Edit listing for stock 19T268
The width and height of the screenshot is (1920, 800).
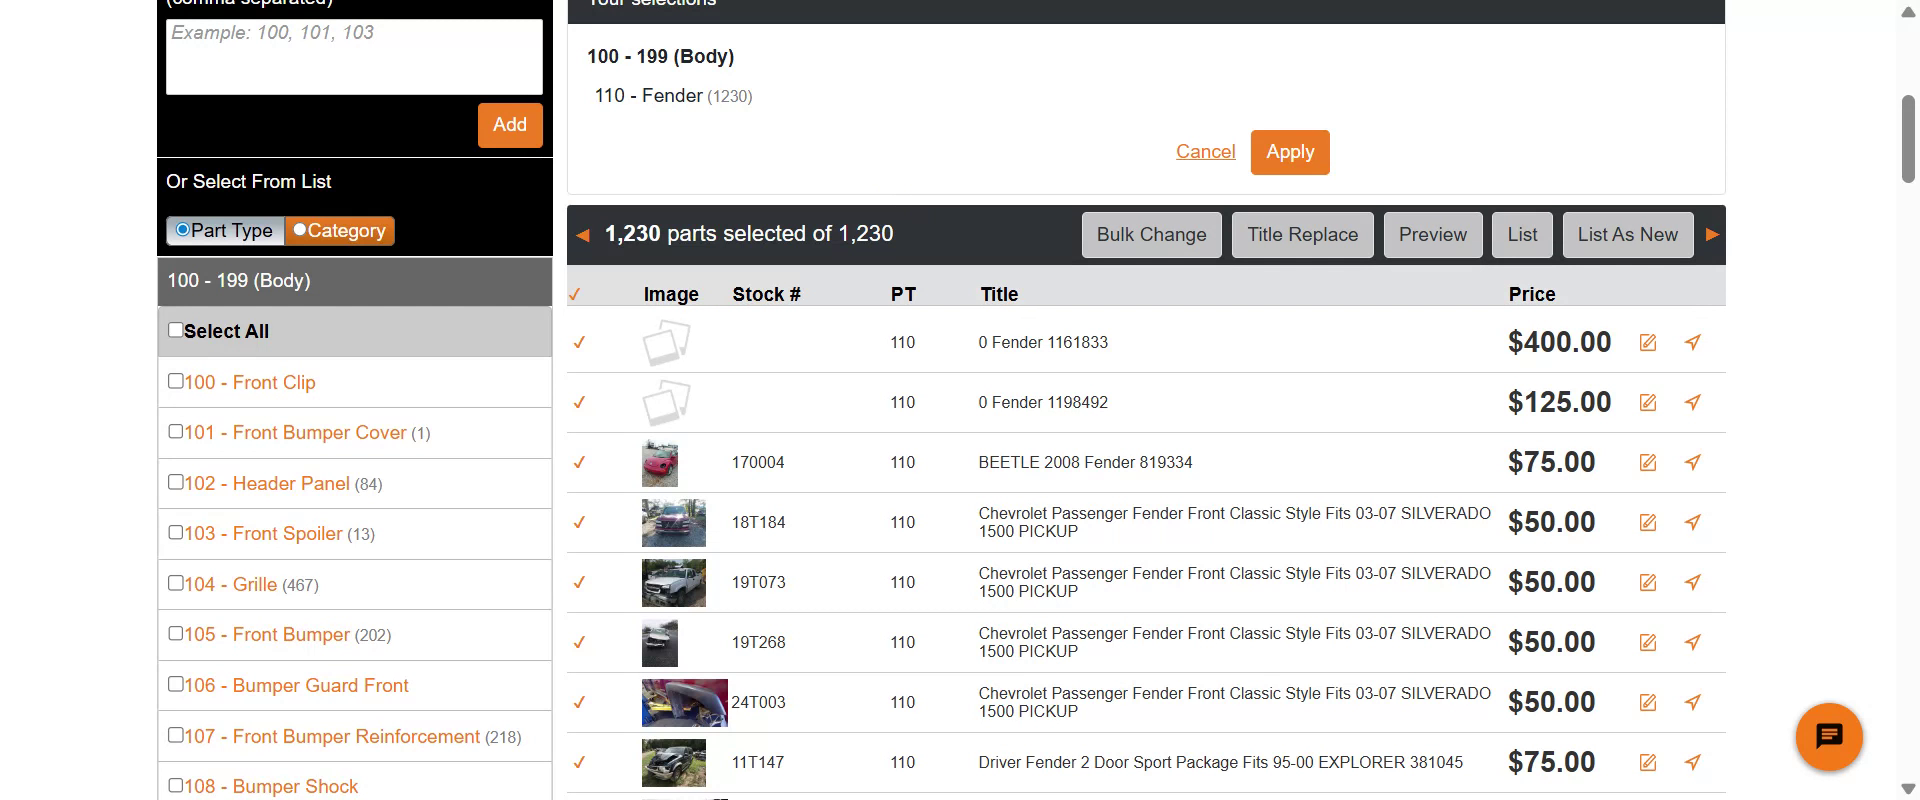[1648, 643]
